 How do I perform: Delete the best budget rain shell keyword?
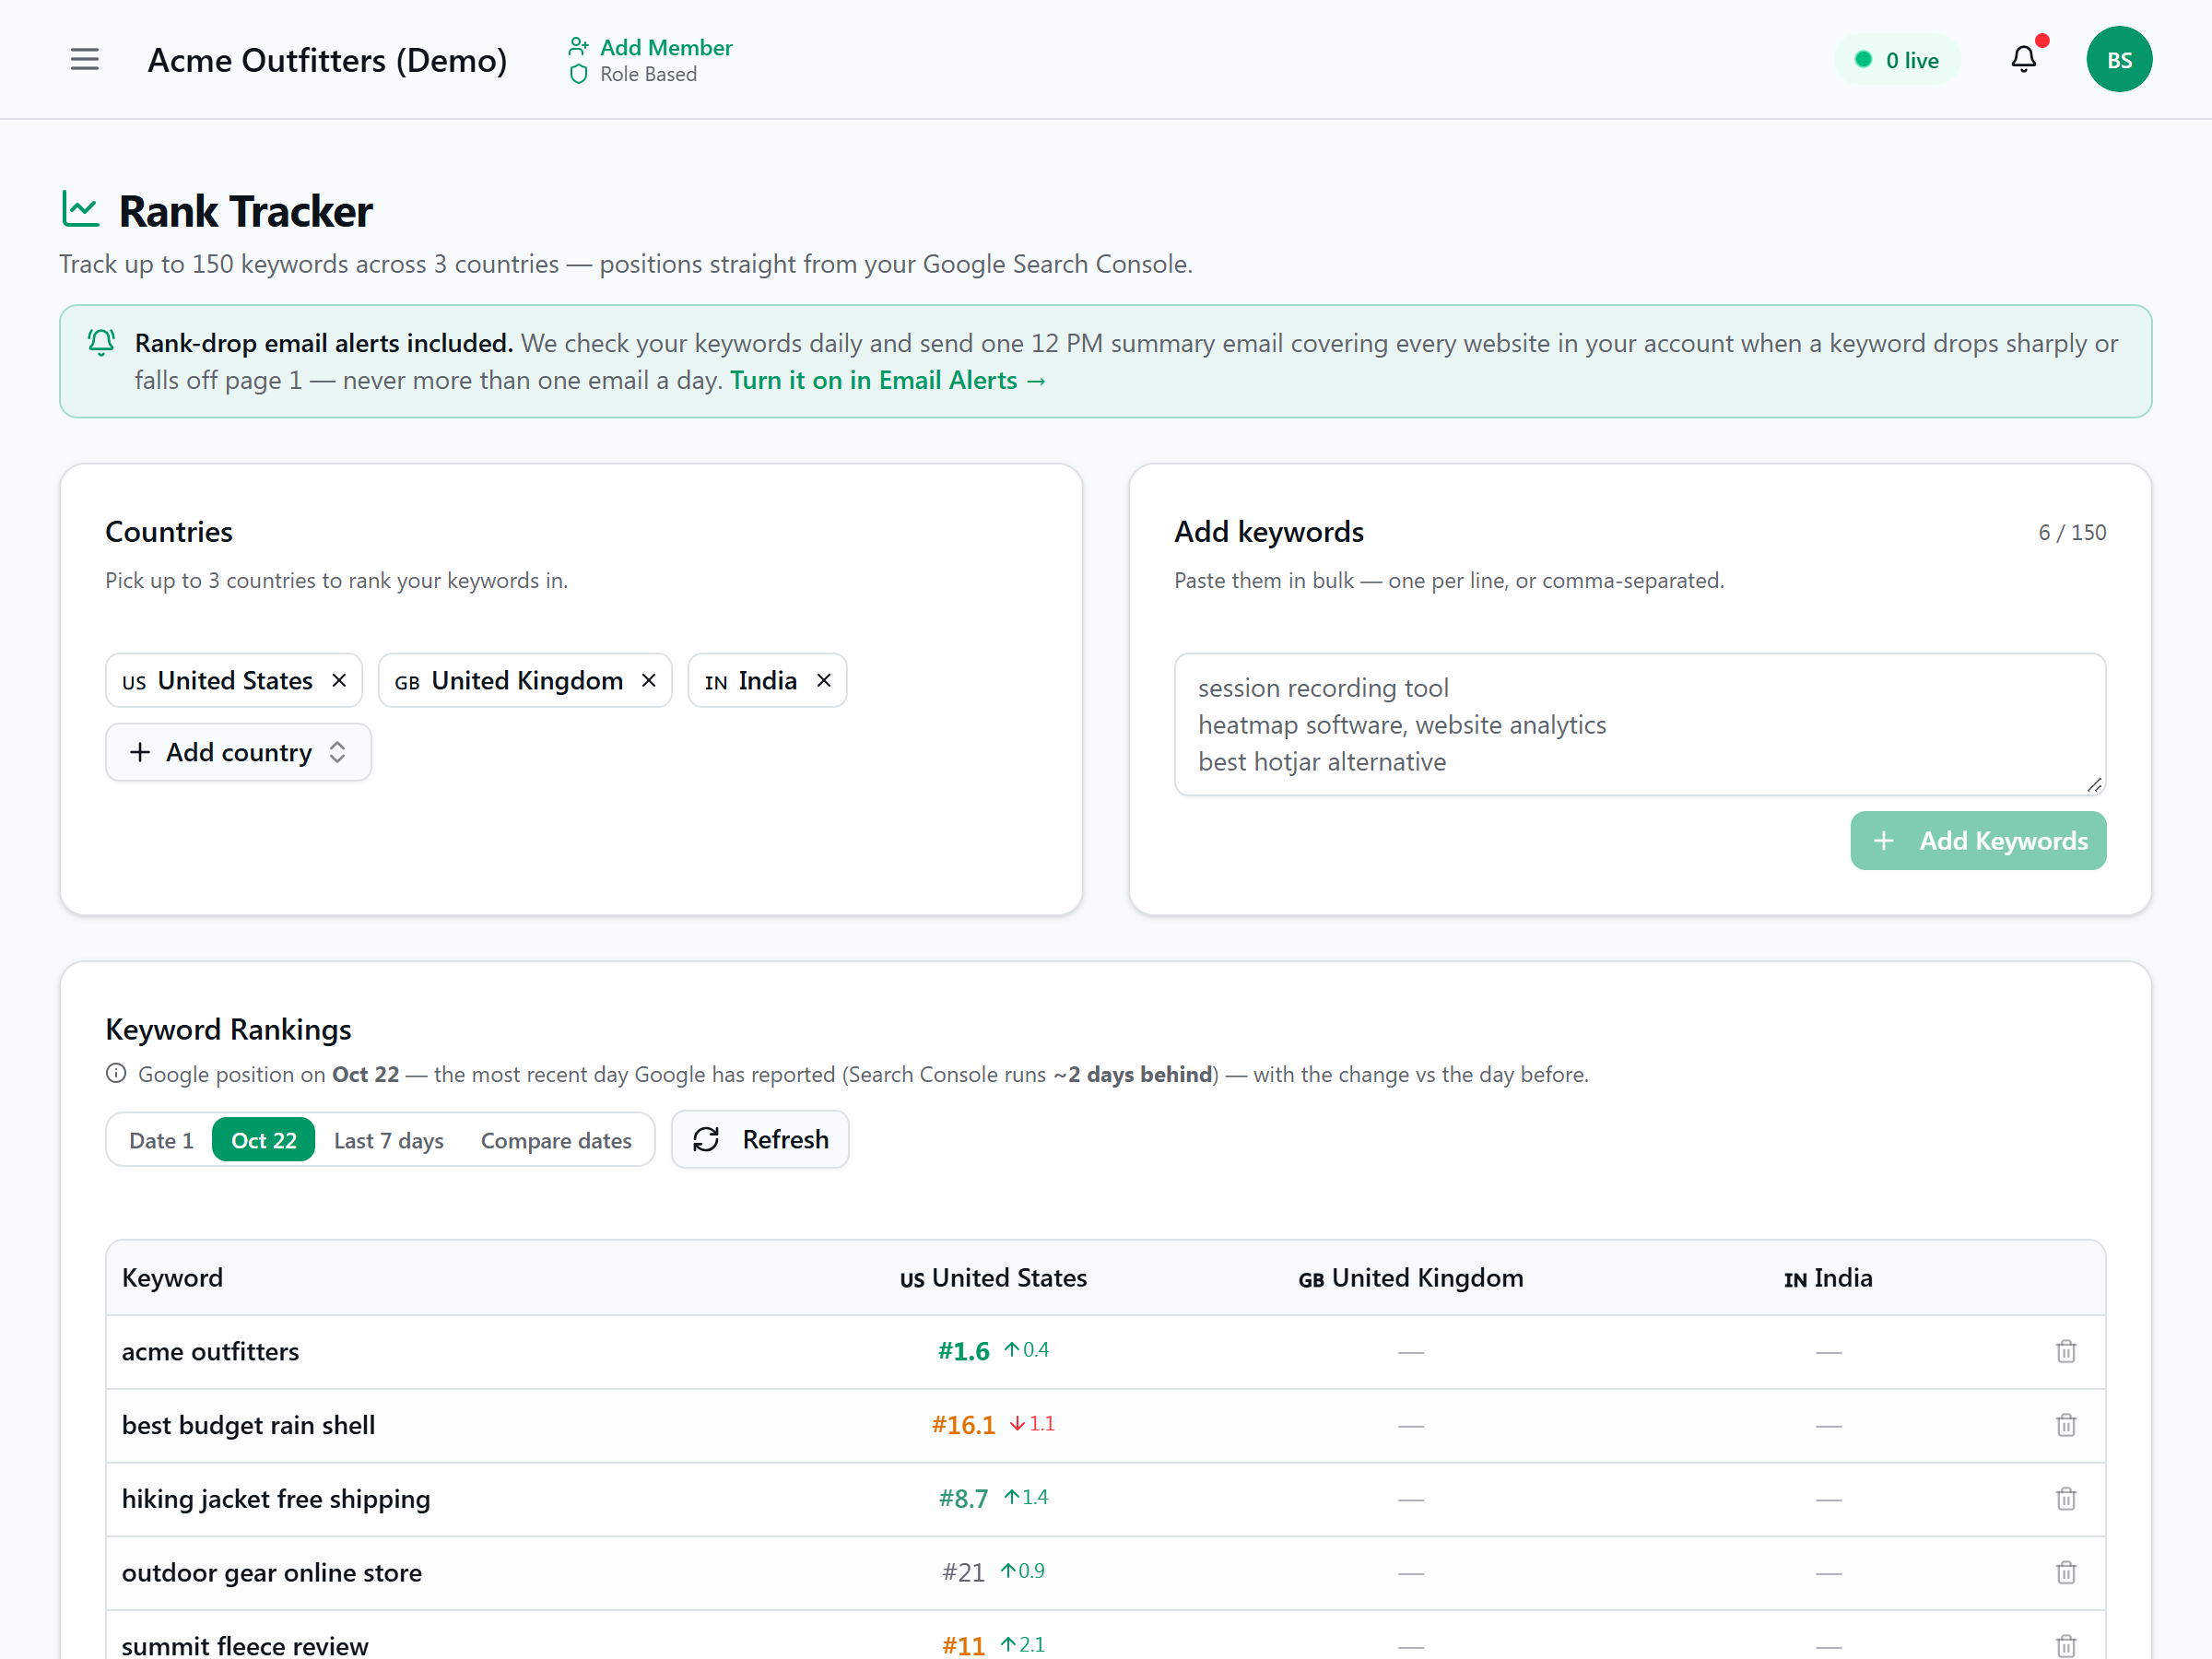click(2065, 1425)
